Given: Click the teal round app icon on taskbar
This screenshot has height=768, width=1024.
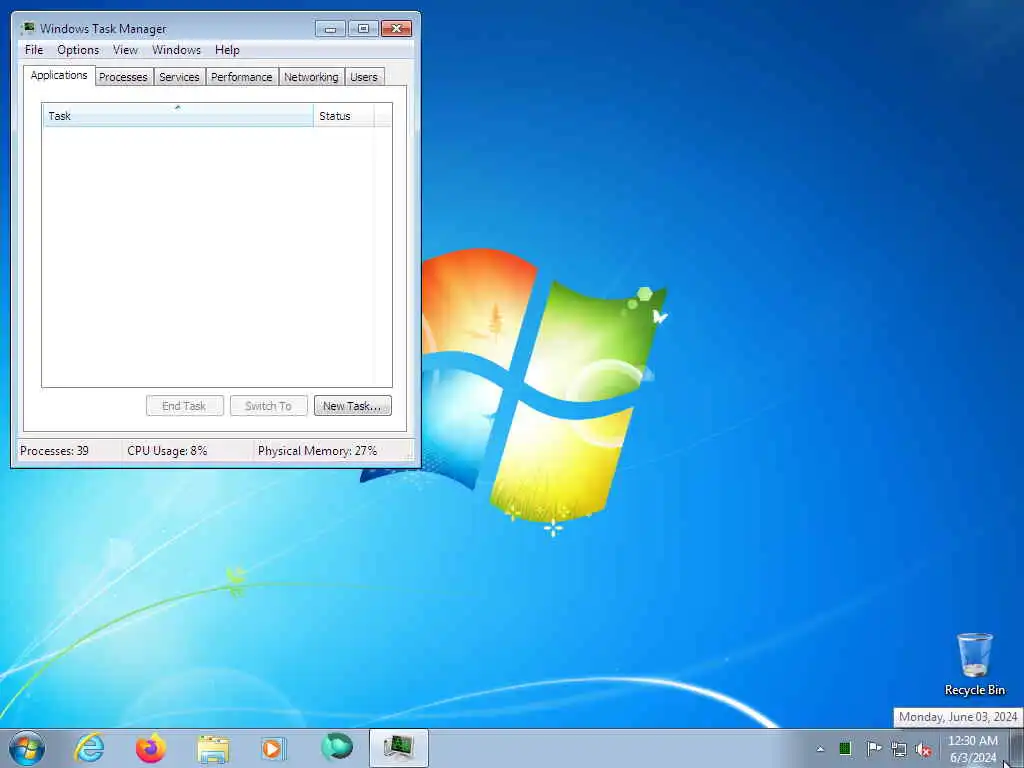Looking at the screenshot, I should [337, 747].
